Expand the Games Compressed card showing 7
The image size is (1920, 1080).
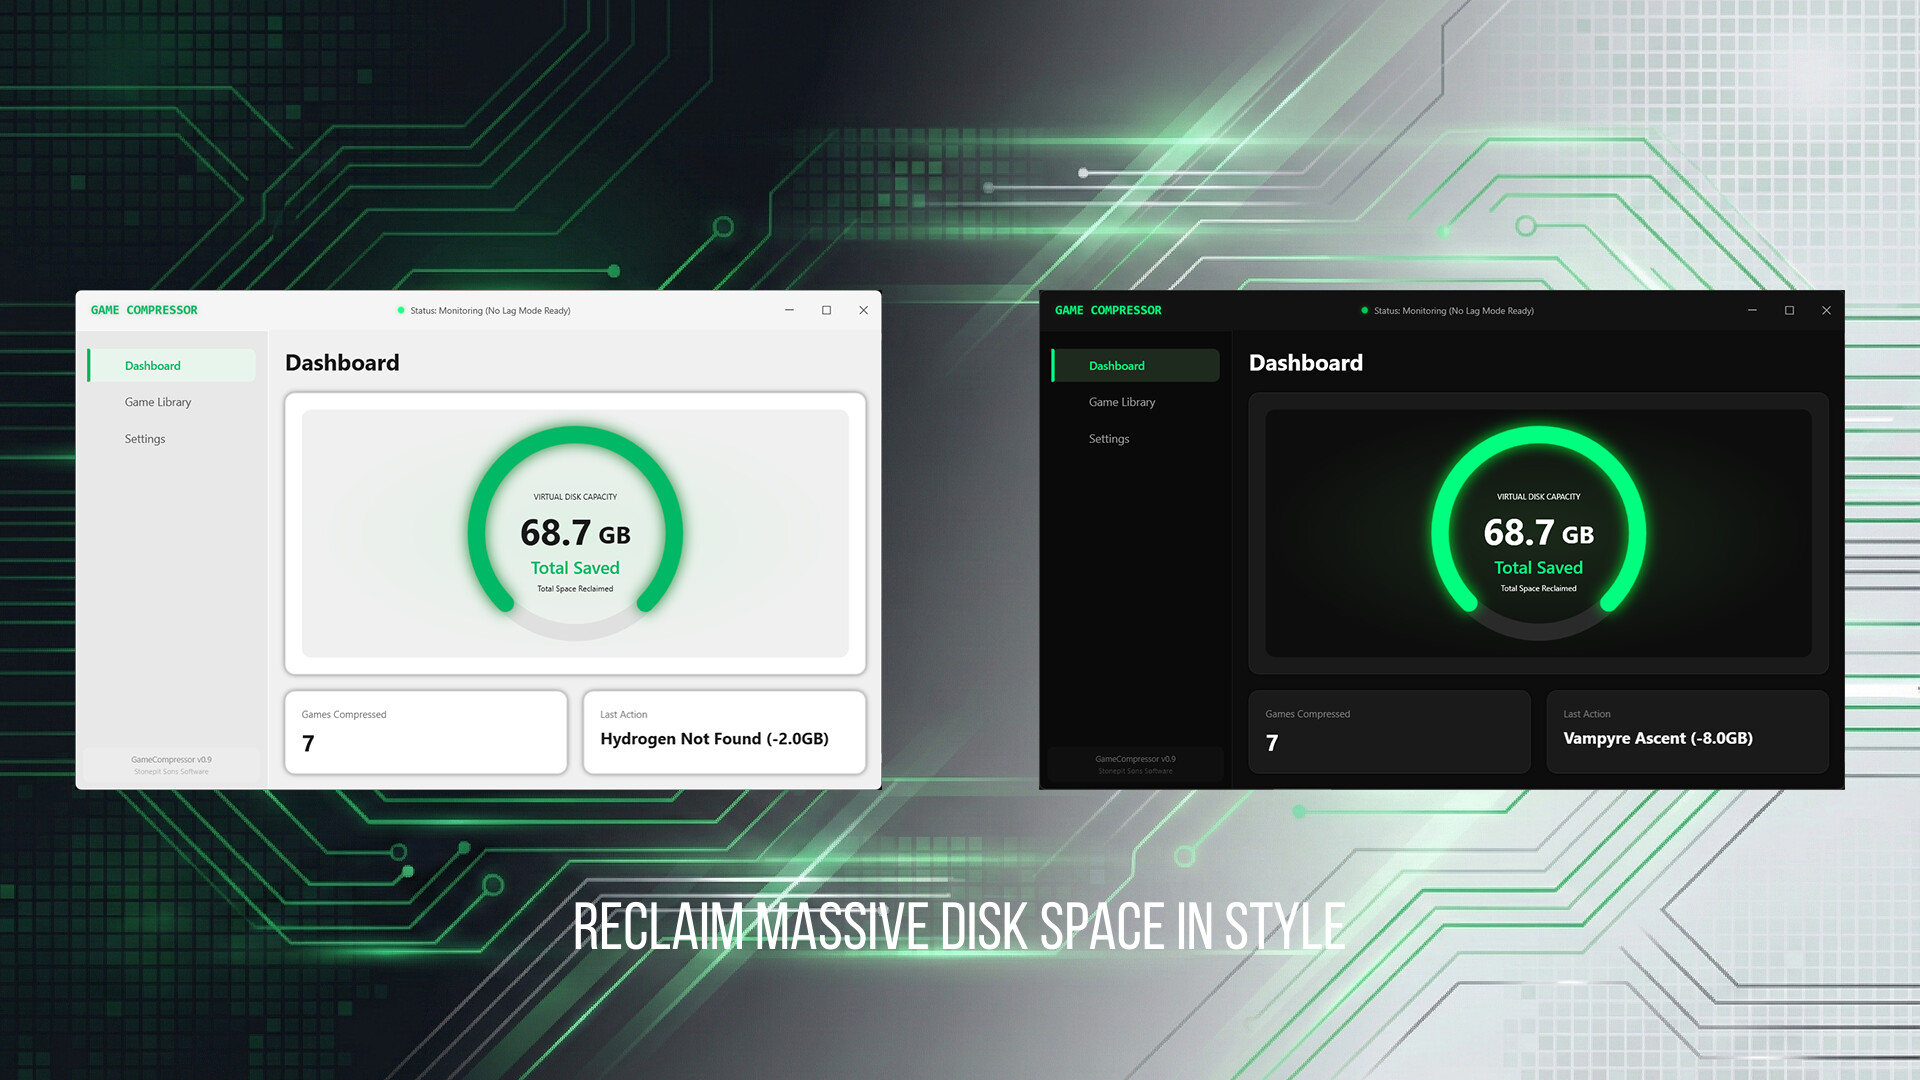tap(425, 731)
